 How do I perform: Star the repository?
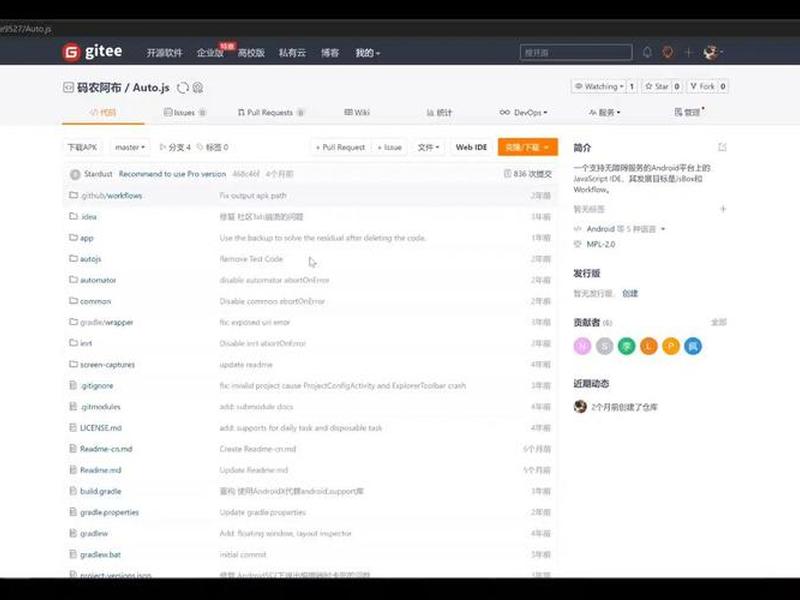pyautogui.click(x=657, y=87)
